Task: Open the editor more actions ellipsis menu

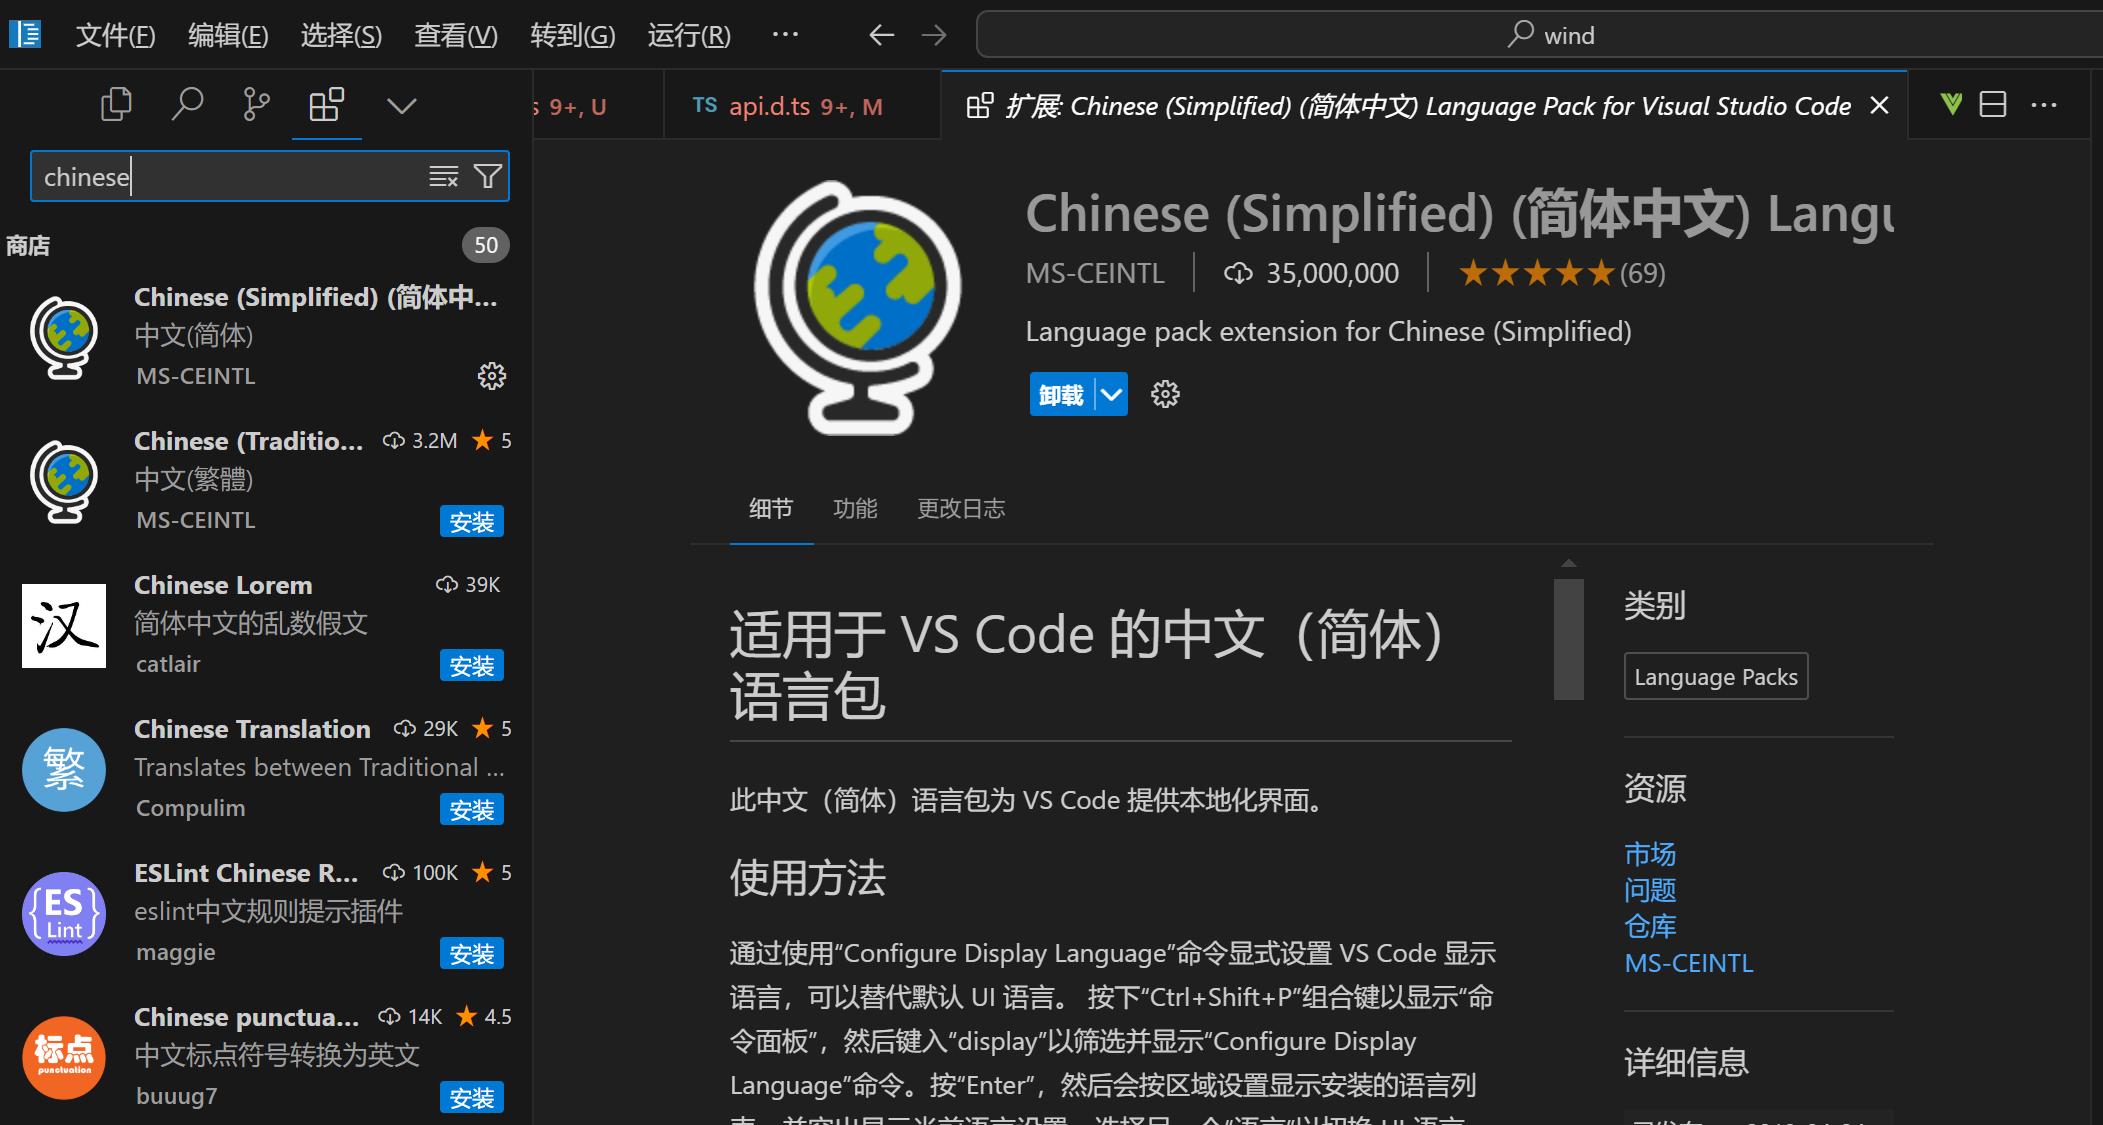Action: tap(2044, 104)
